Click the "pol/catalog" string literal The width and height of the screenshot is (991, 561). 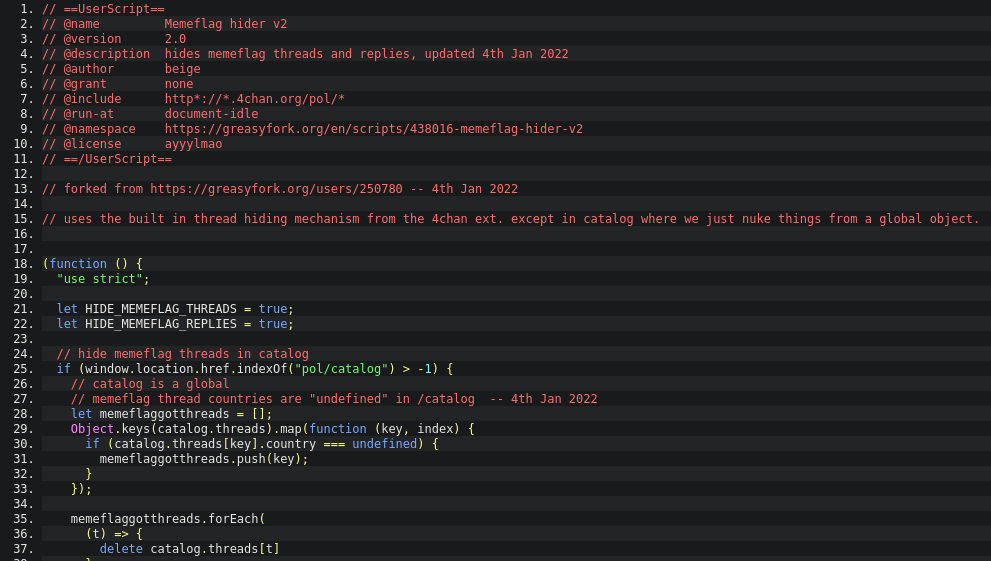(341, 369)
